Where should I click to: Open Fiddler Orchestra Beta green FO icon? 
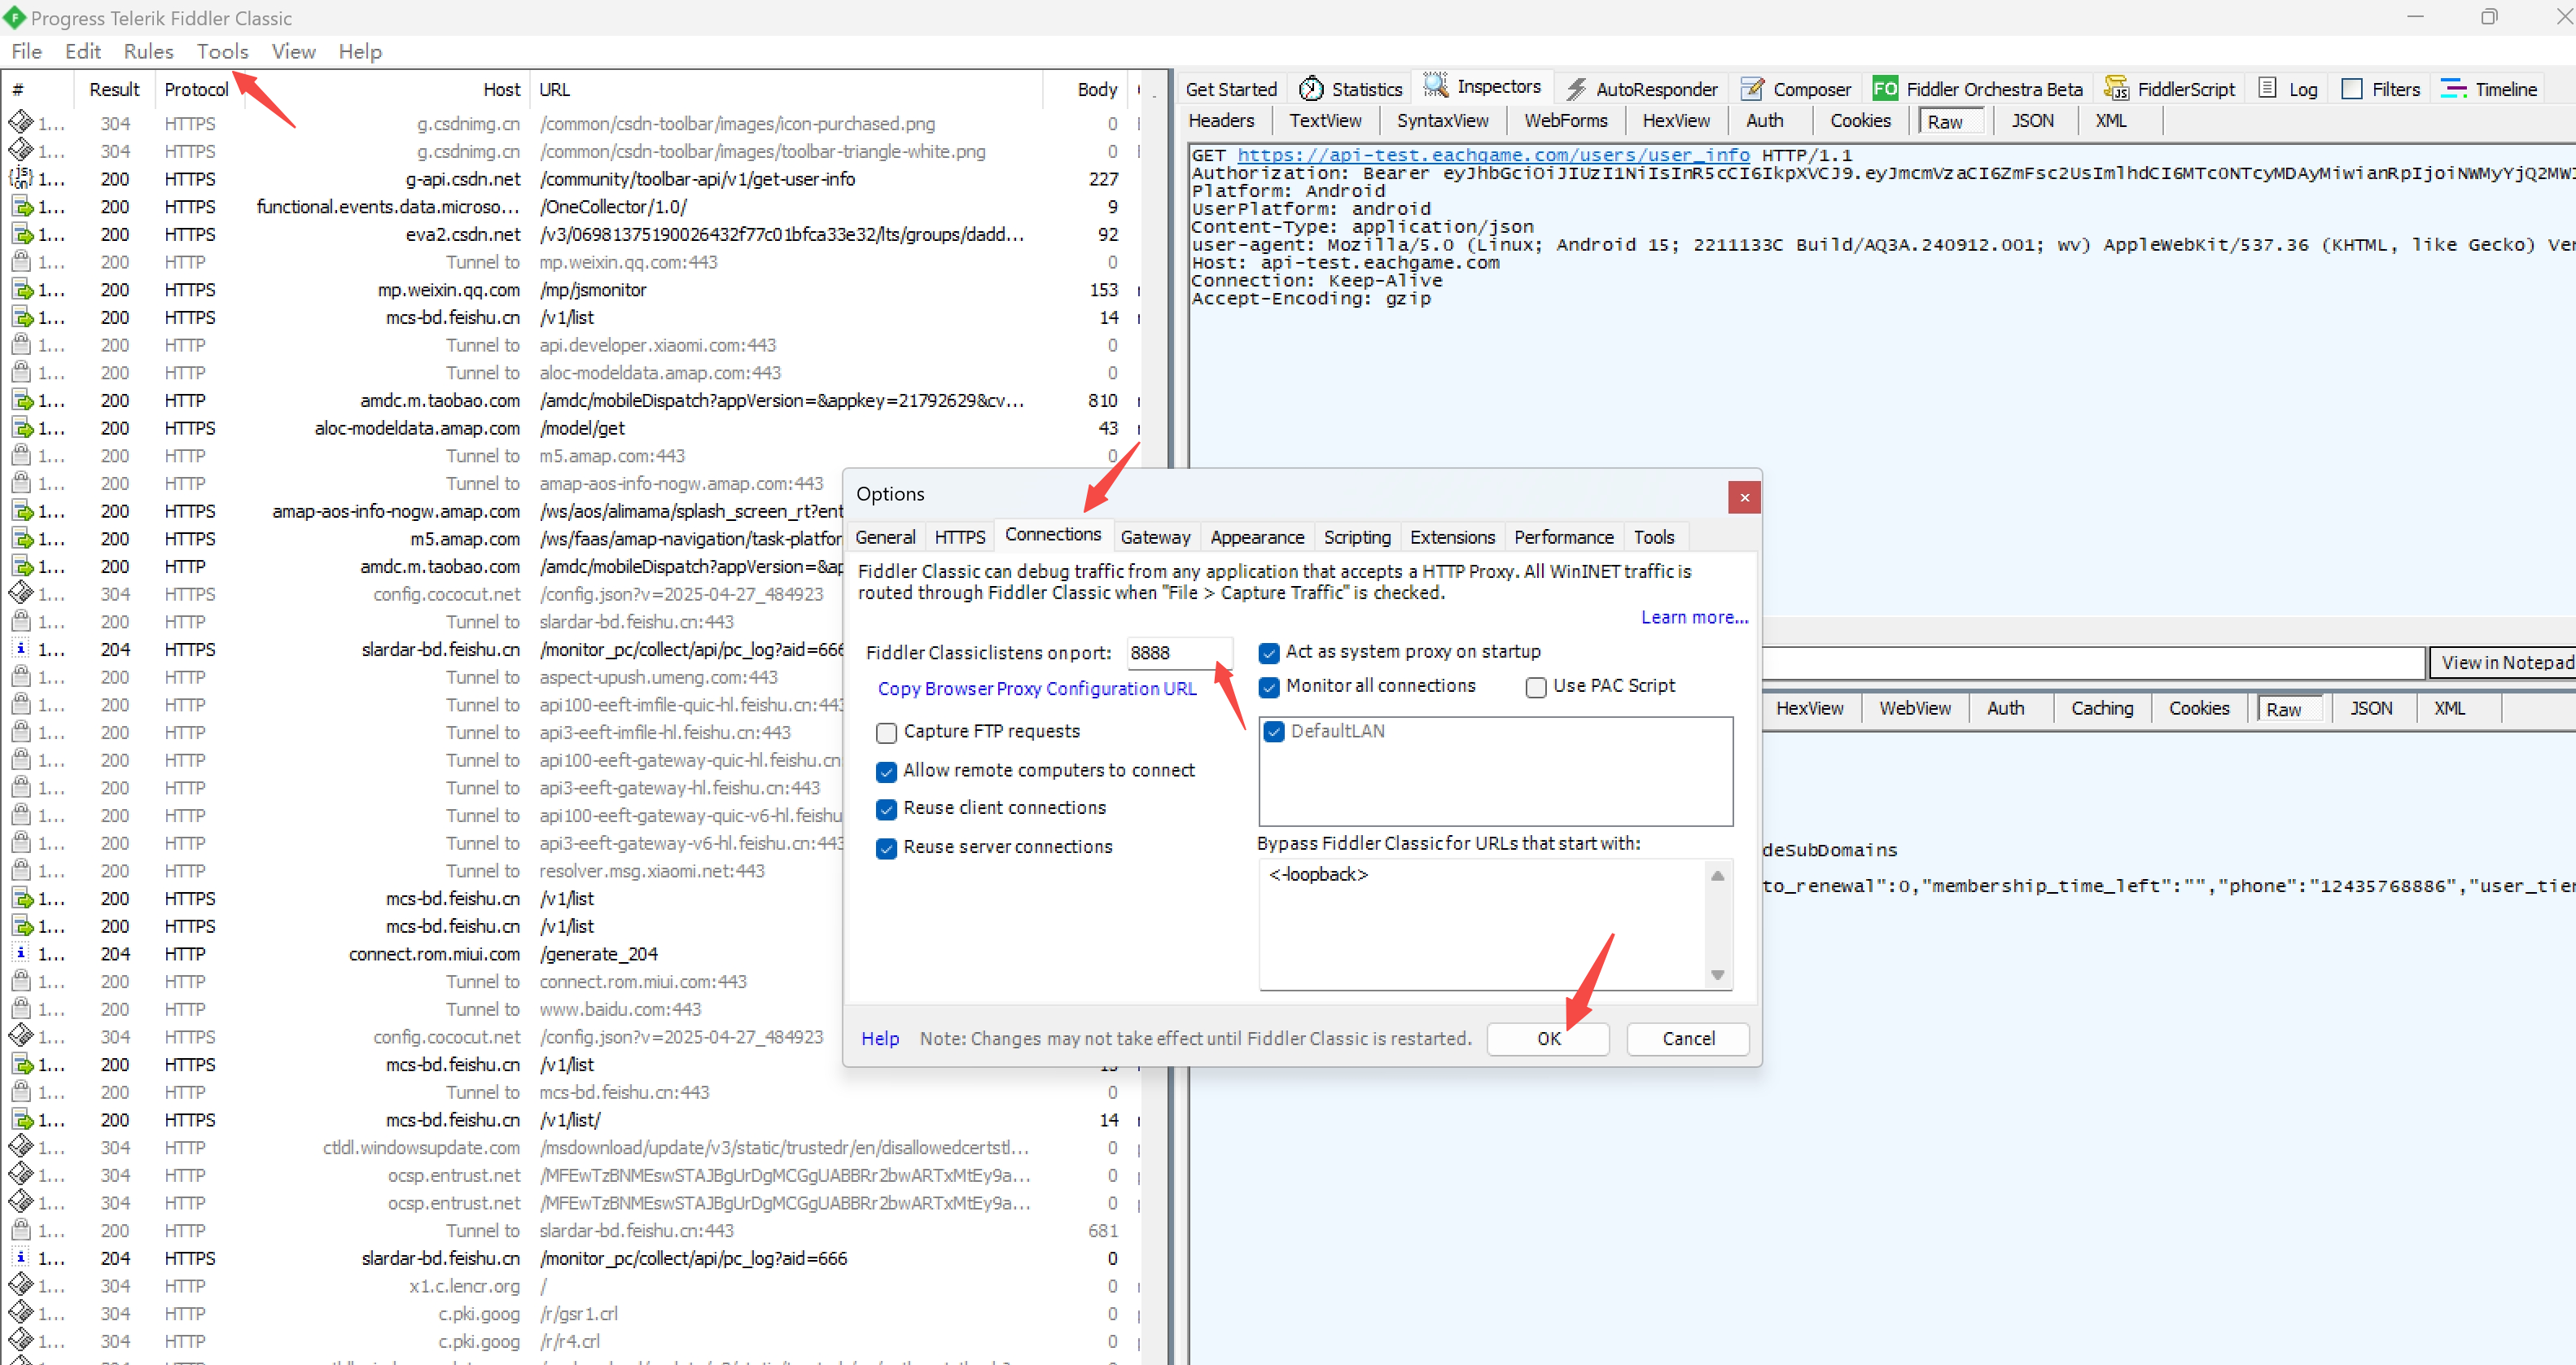point(1884,89)
